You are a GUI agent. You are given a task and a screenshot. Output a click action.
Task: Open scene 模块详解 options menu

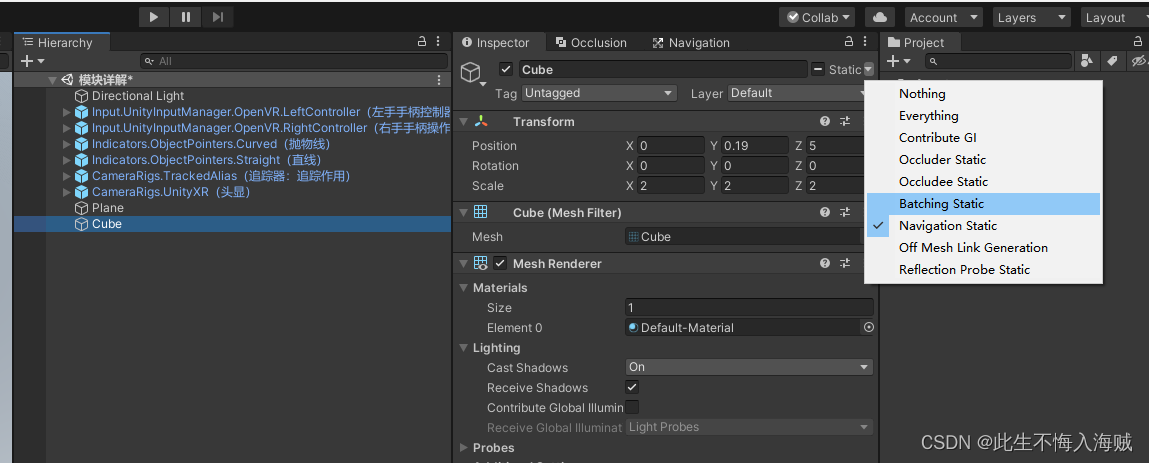pyautogui.click(x=439, y=80)
